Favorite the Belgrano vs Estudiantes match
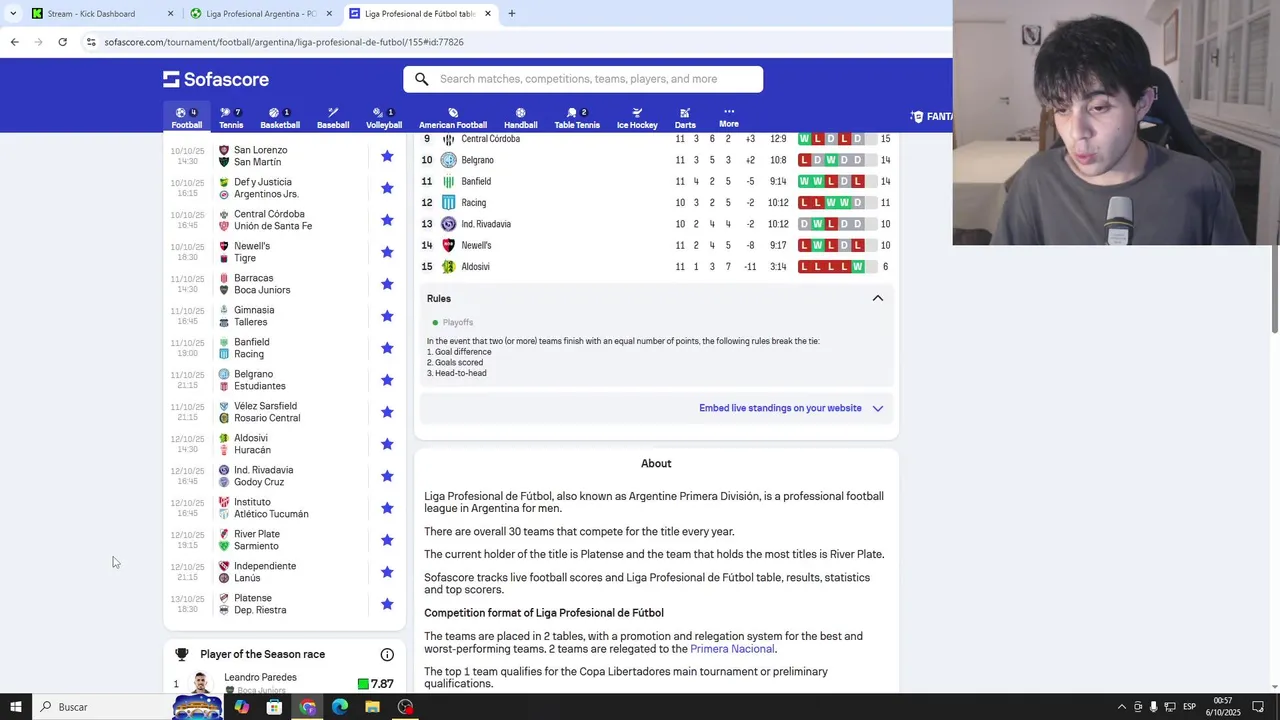Screen dimensions: 1280x720 coord(387,380)
